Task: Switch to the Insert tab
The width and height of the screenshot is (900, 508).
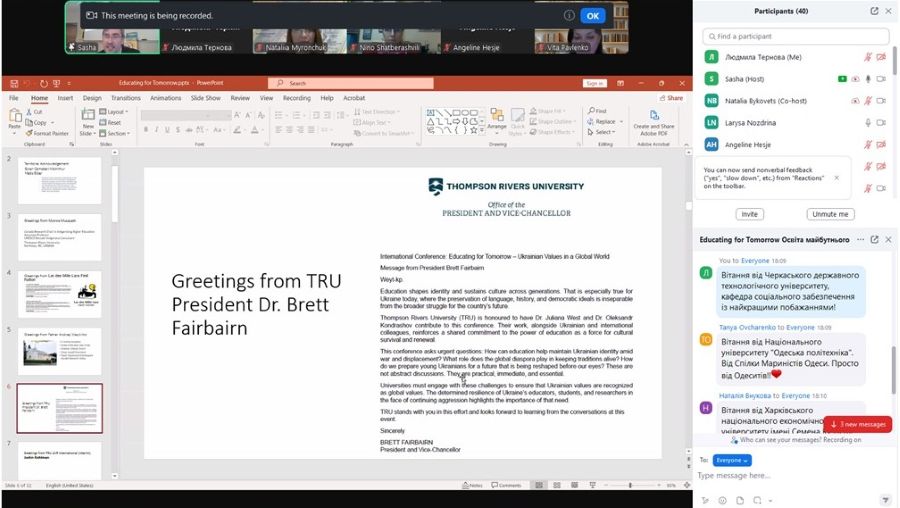Action: tap(65, 98)
